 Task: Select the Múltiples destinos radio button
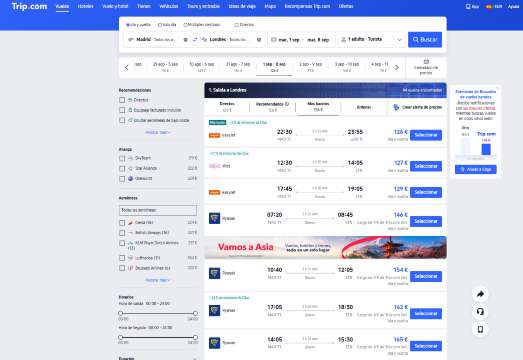click(185, 25)
